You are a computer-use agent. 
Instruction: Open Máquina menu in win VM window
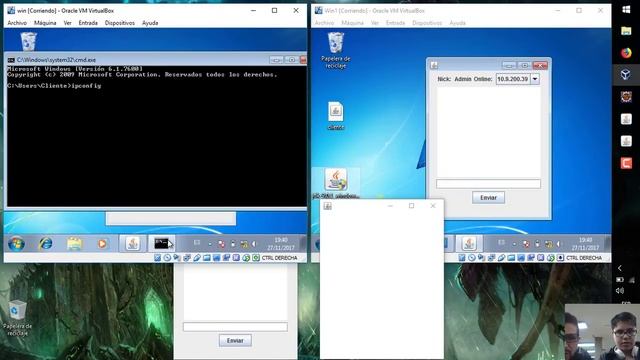45,23
